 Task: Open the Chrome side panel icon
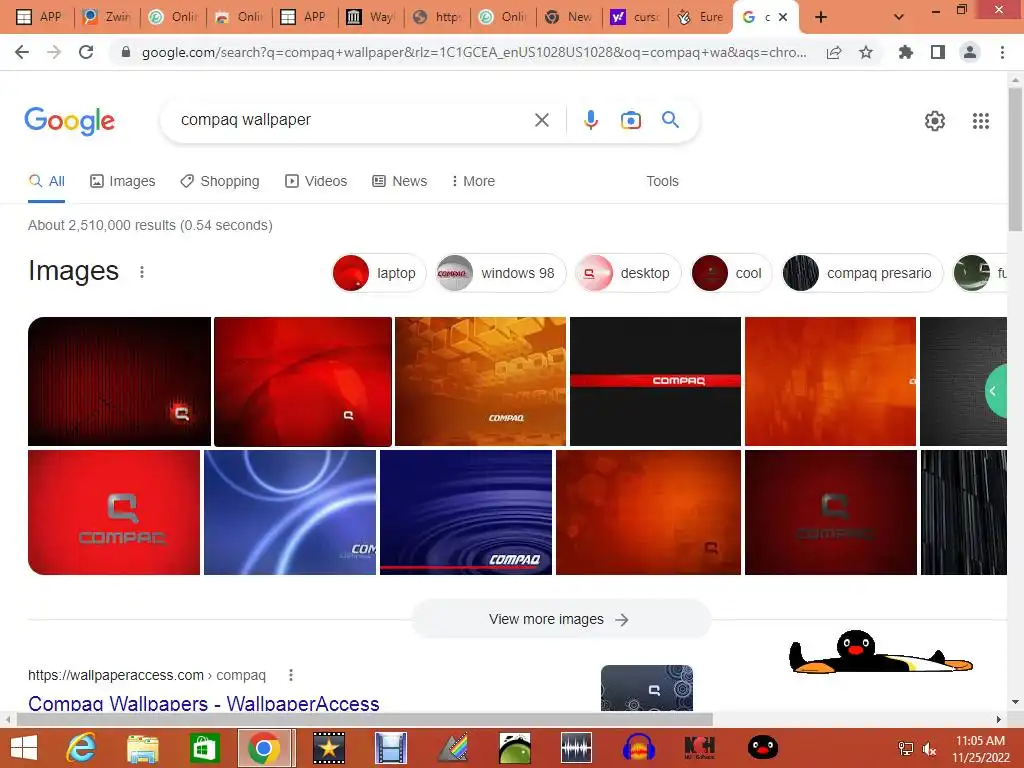point(938,52)
